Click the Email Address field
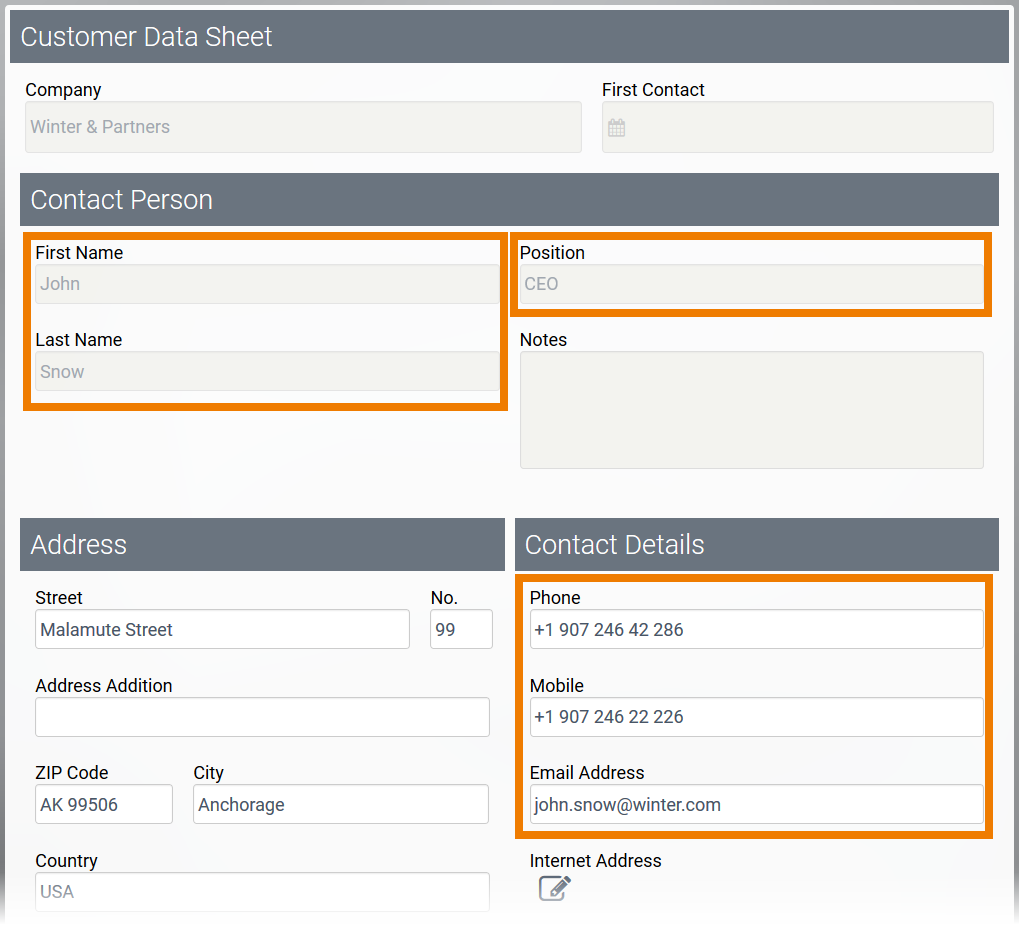 point(756,804)
